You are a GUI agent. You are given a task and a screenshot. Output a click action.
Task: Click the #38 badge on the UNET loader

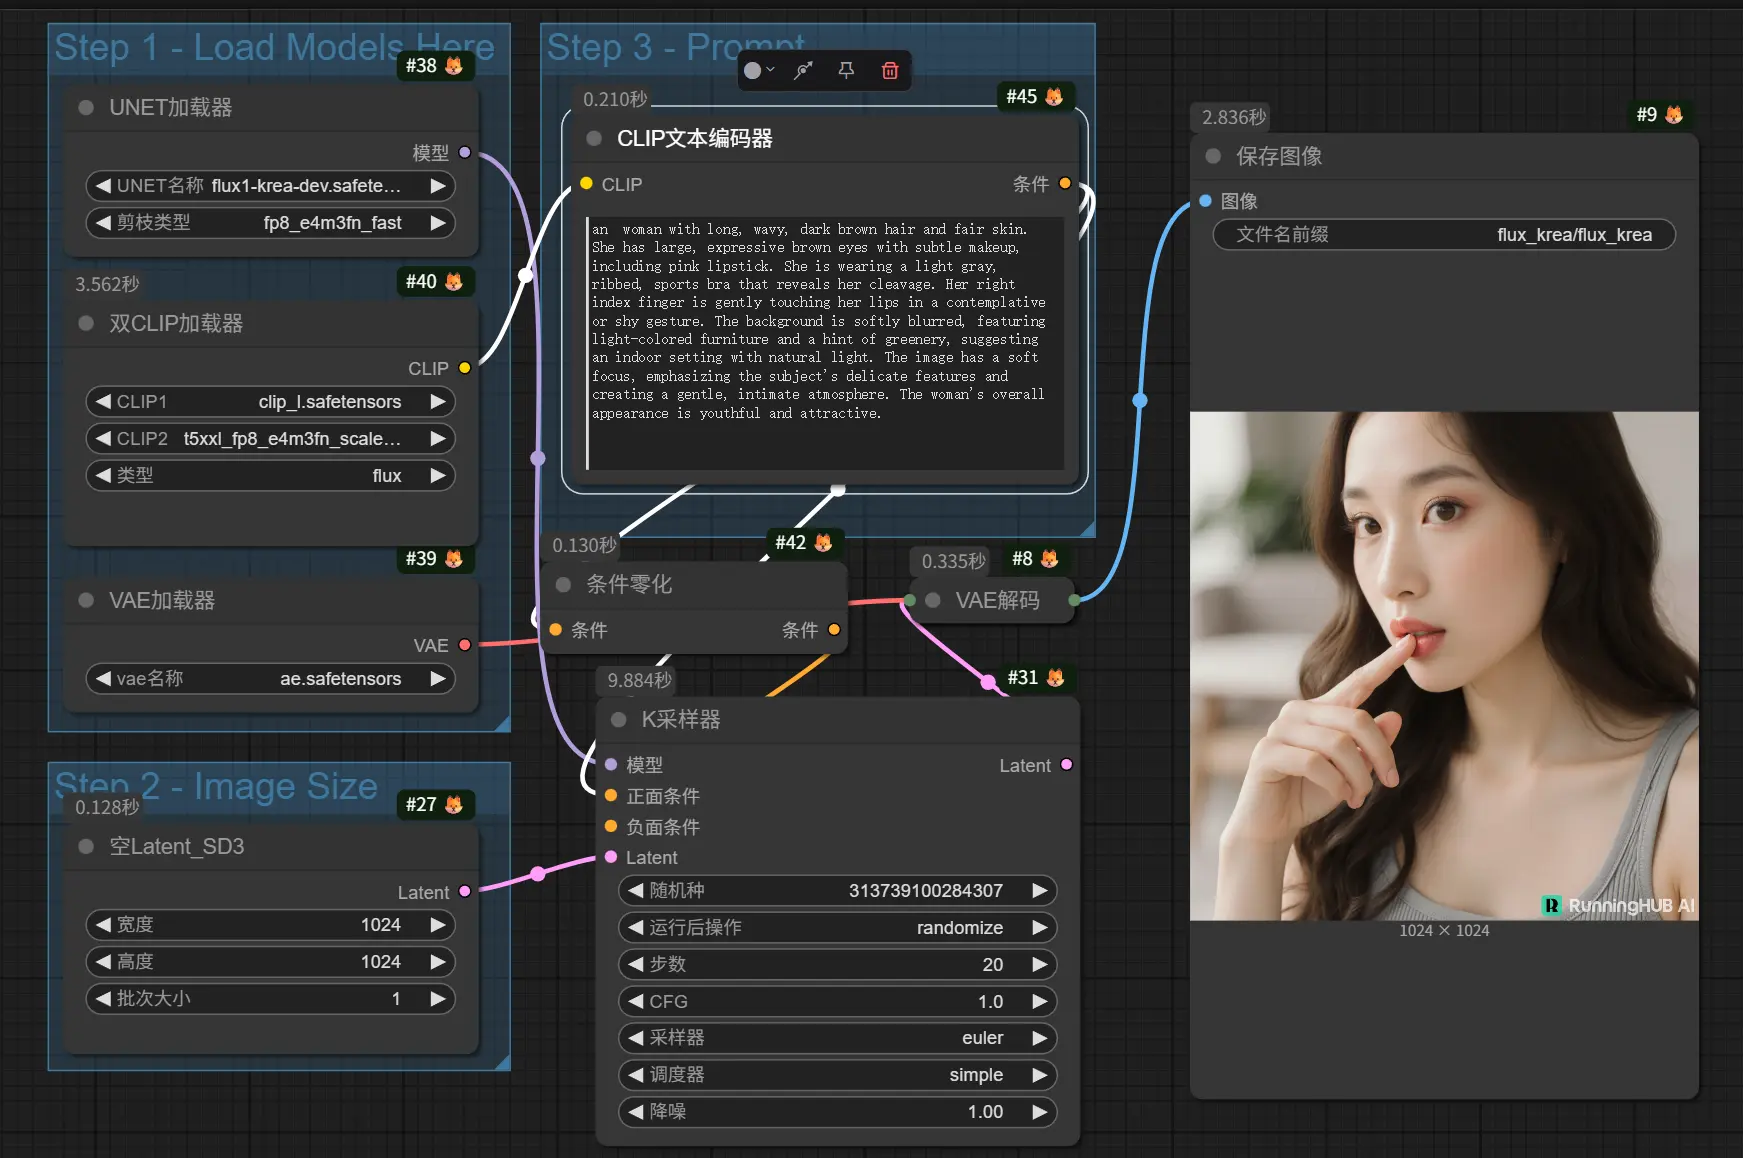click(434, 65)
